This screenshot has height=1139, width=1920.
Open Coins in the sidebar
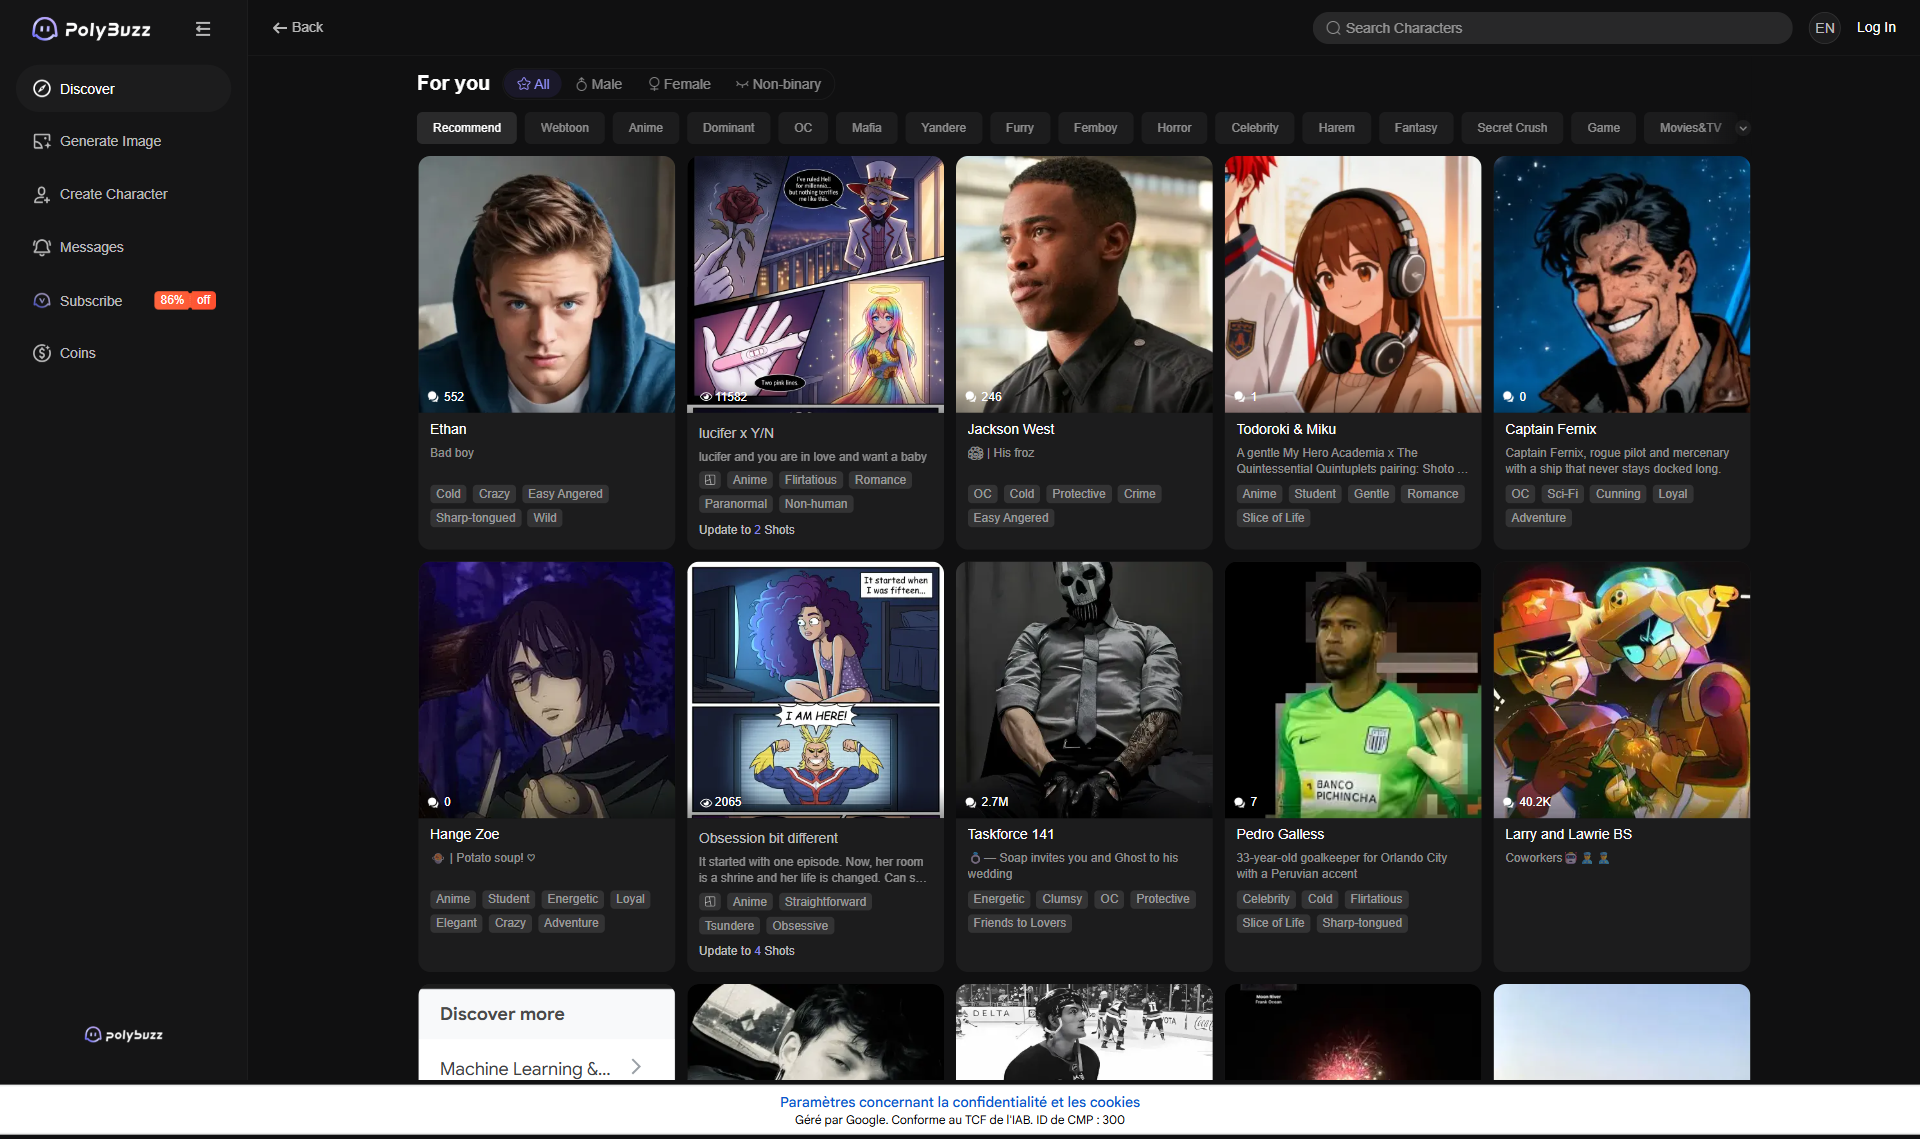(x=123, y=353)
